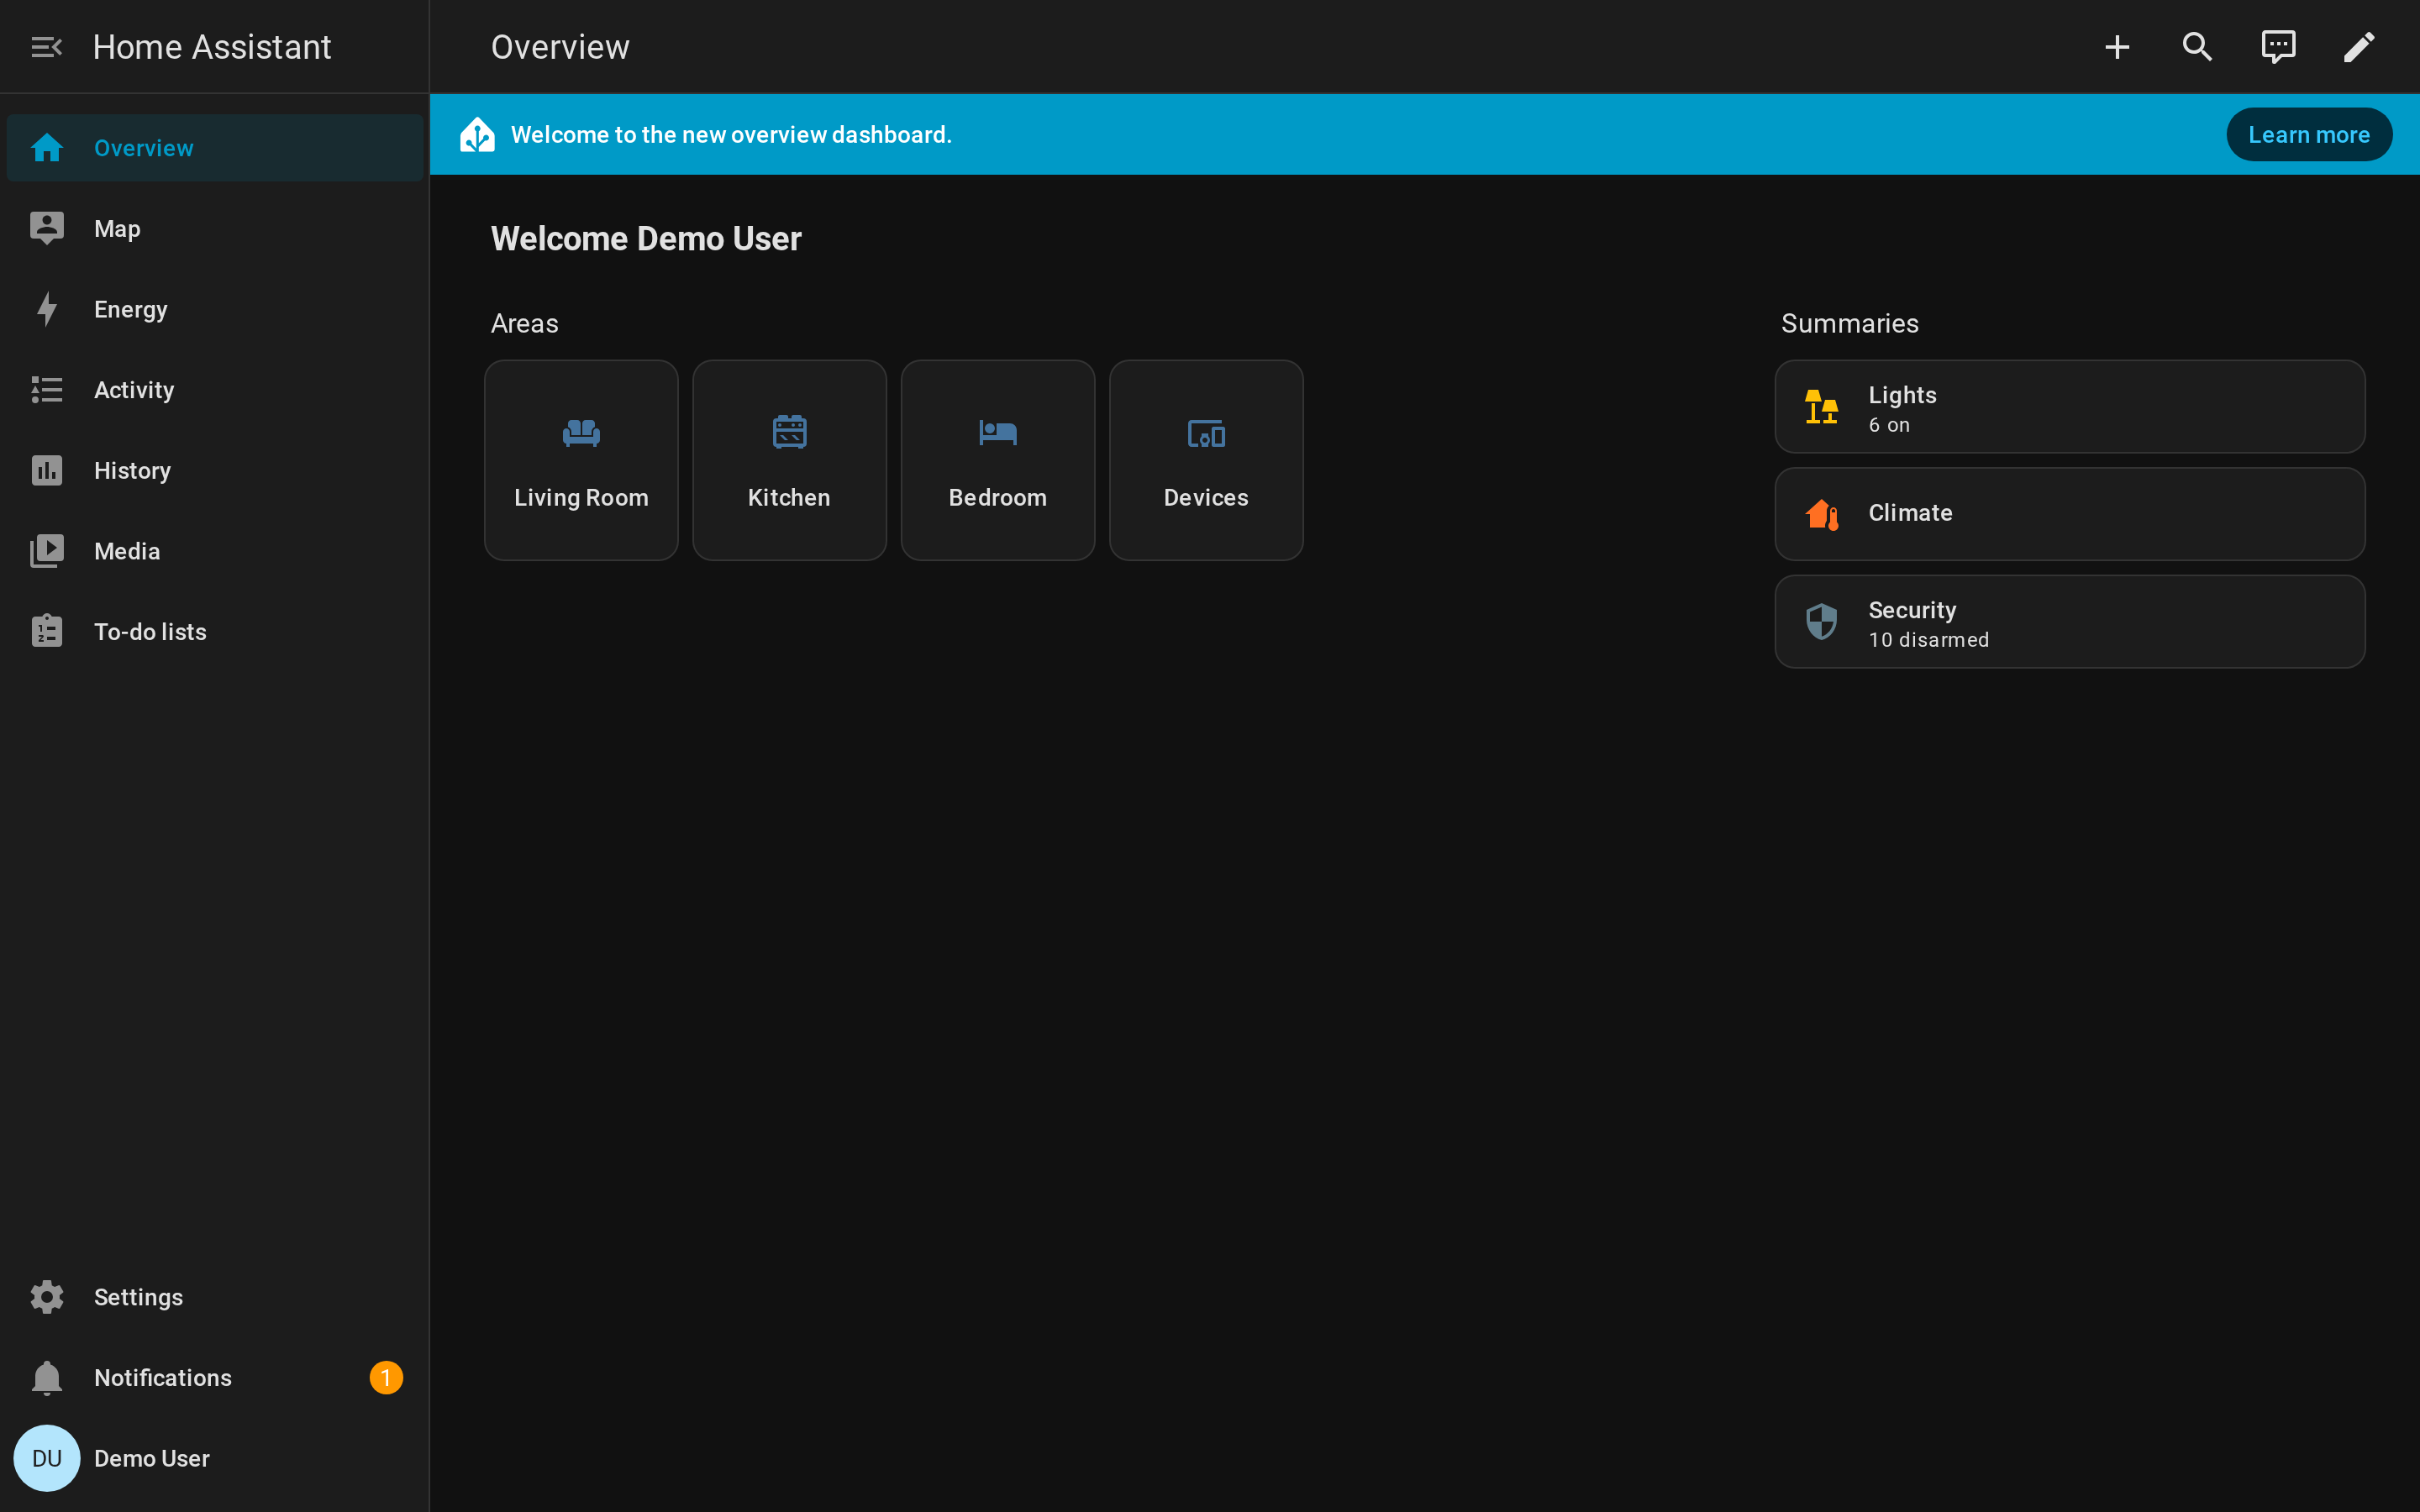Click the Security shield icon

point(1822,621)
